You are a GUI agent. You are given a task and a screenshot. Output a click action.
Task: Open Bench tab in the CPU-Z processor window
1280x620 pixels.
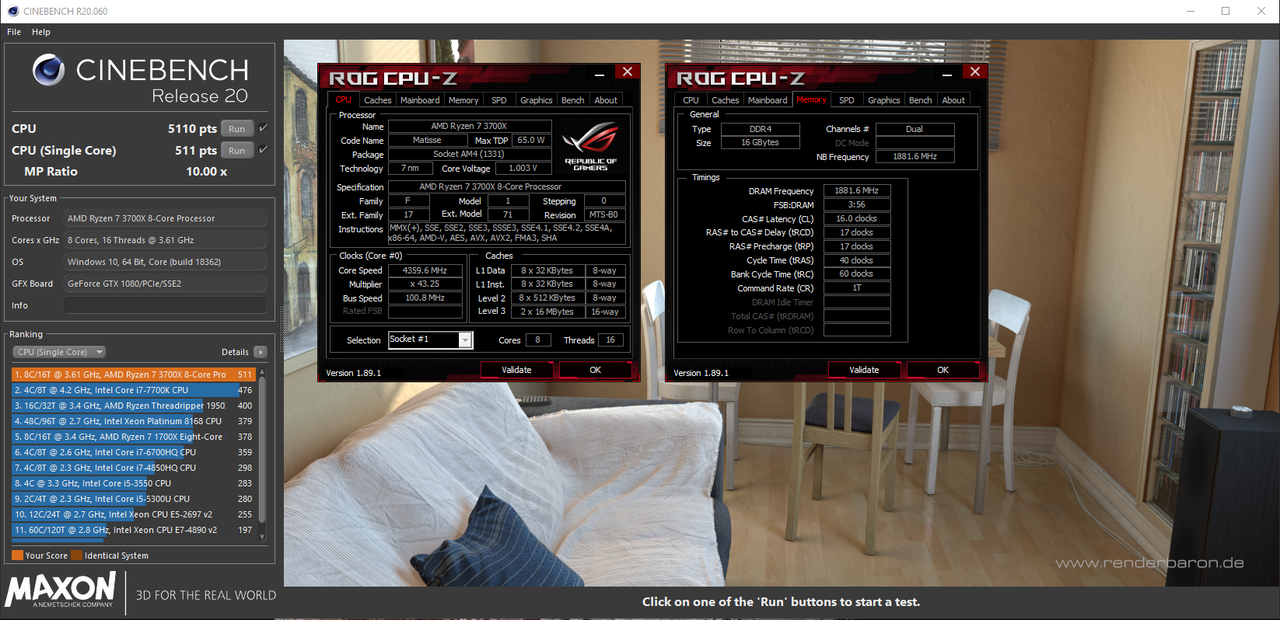coord(573,100)
